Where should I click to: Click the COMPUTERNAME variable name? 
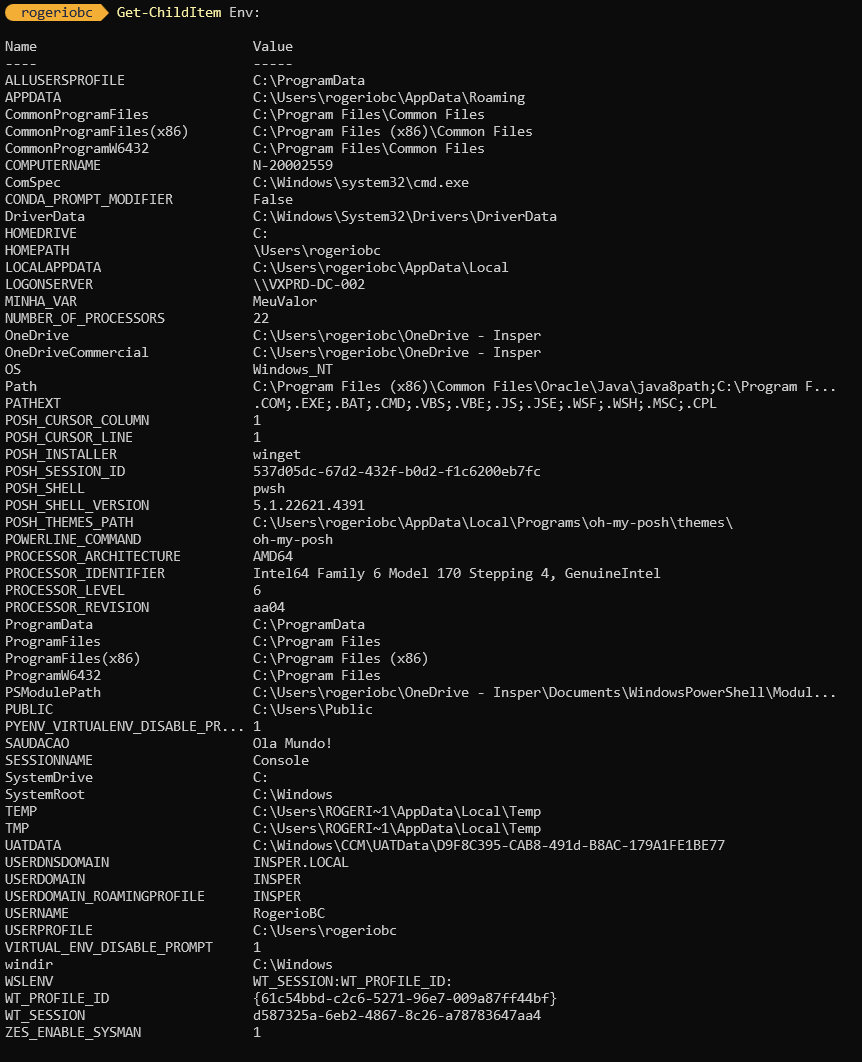pyautogui.click(x=53, y=165)
